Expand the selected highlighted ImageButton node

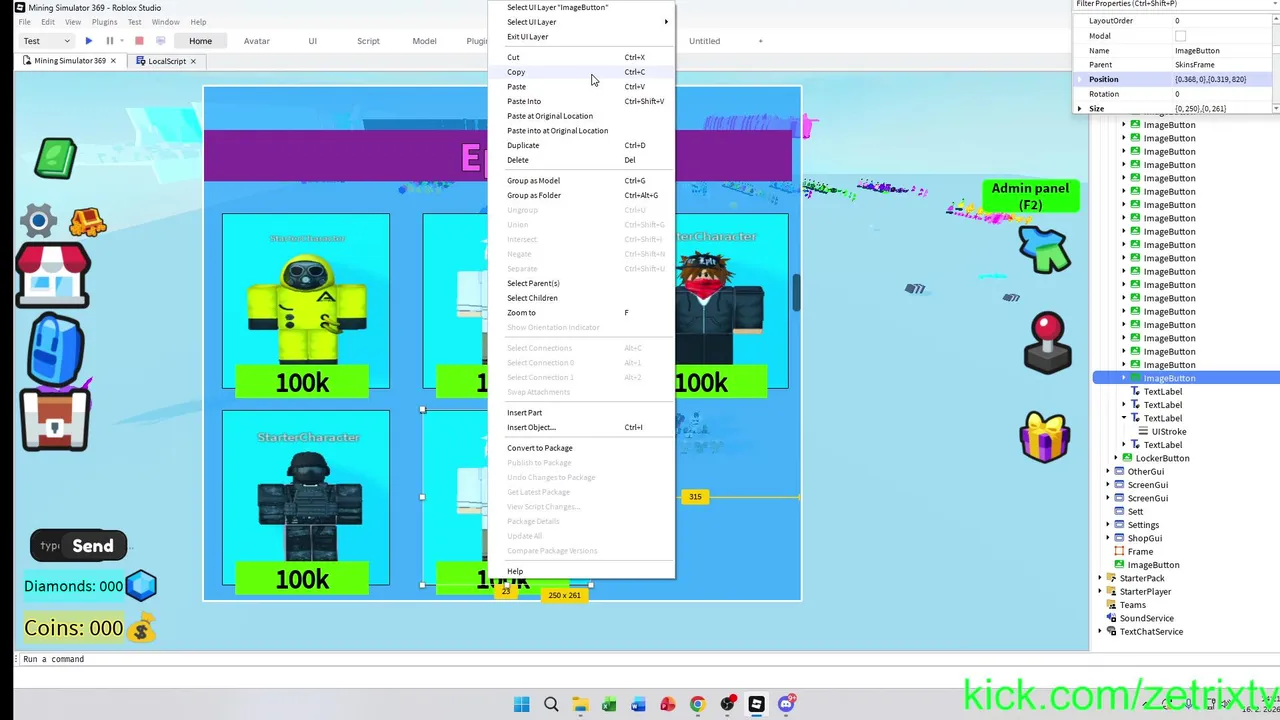tap(1124, 378)
